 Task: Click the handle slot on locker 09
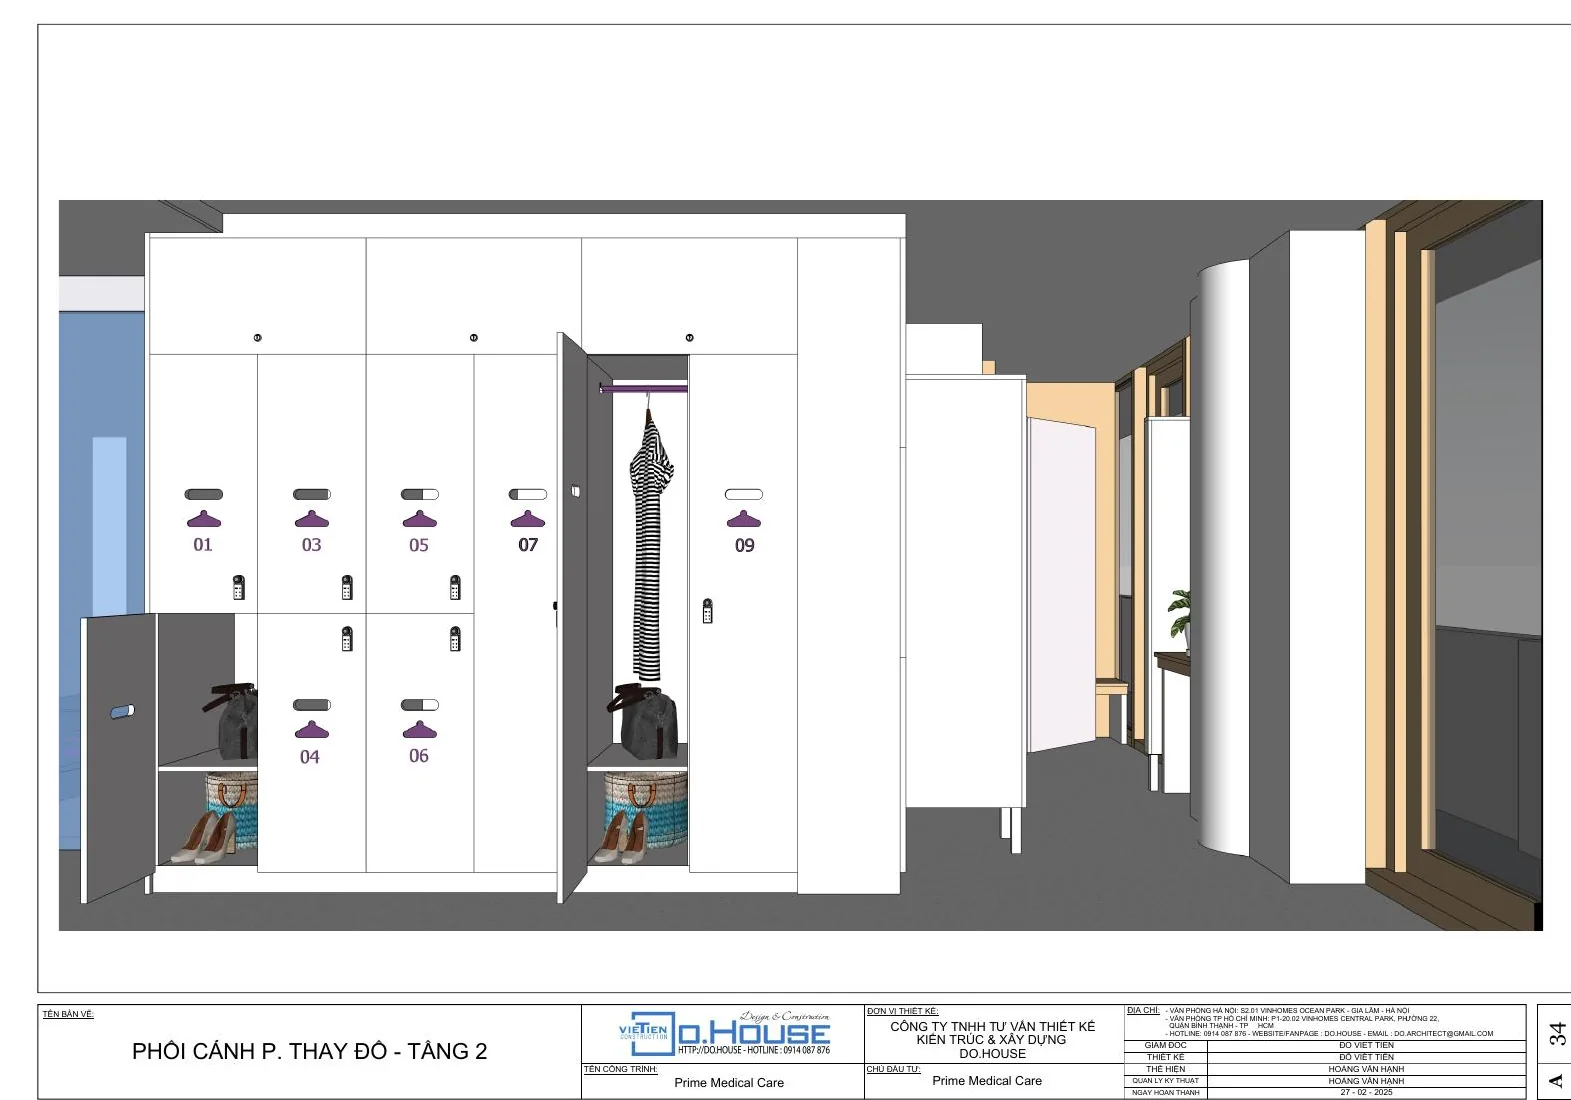pyautogui.click(x=743, y=494)
